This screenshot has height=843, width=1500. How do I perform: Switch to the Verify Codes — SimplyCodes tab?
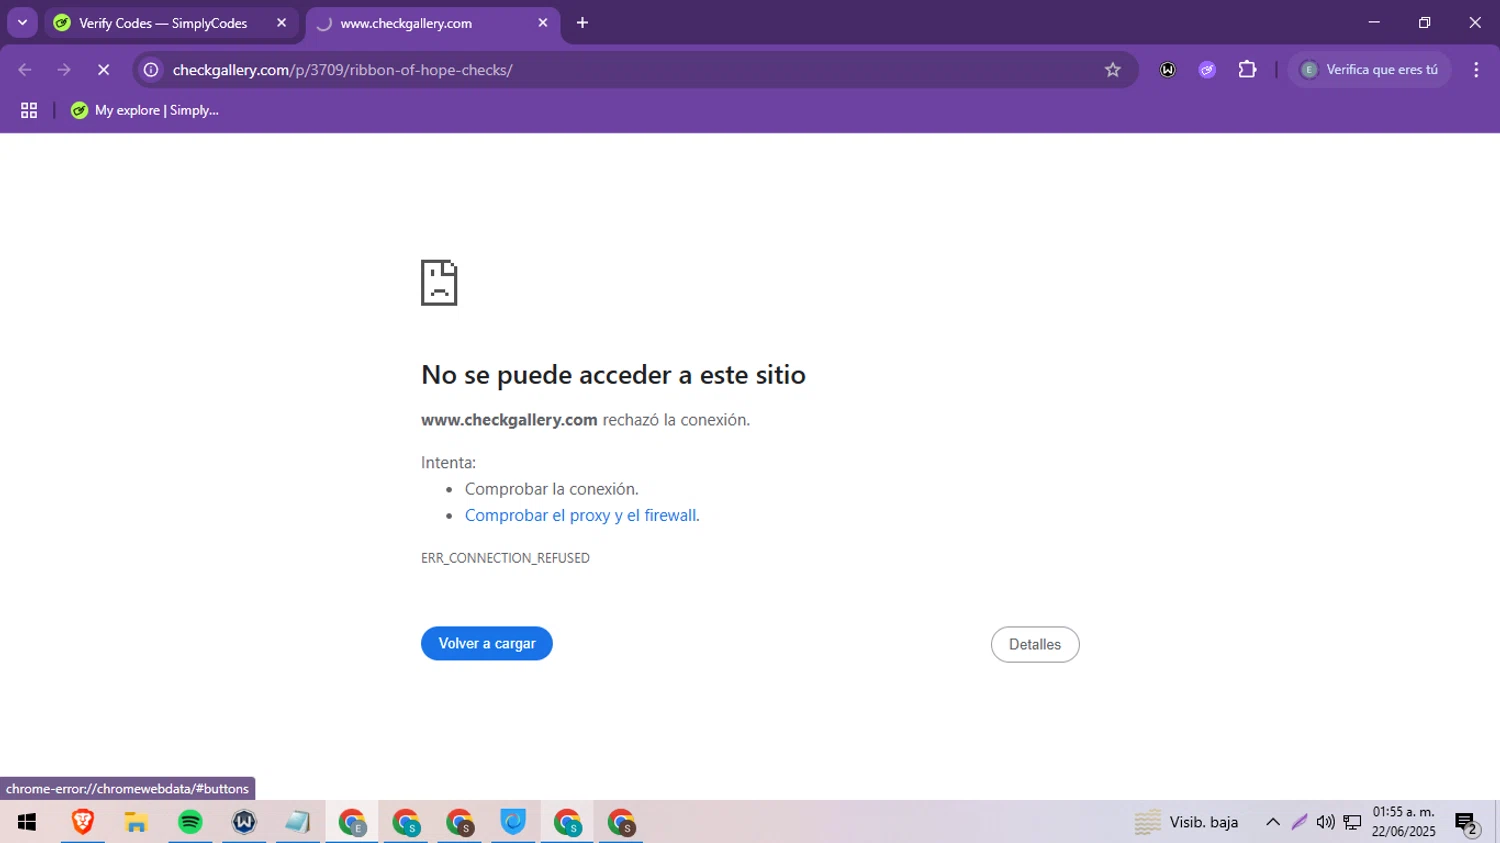(171, 23)
